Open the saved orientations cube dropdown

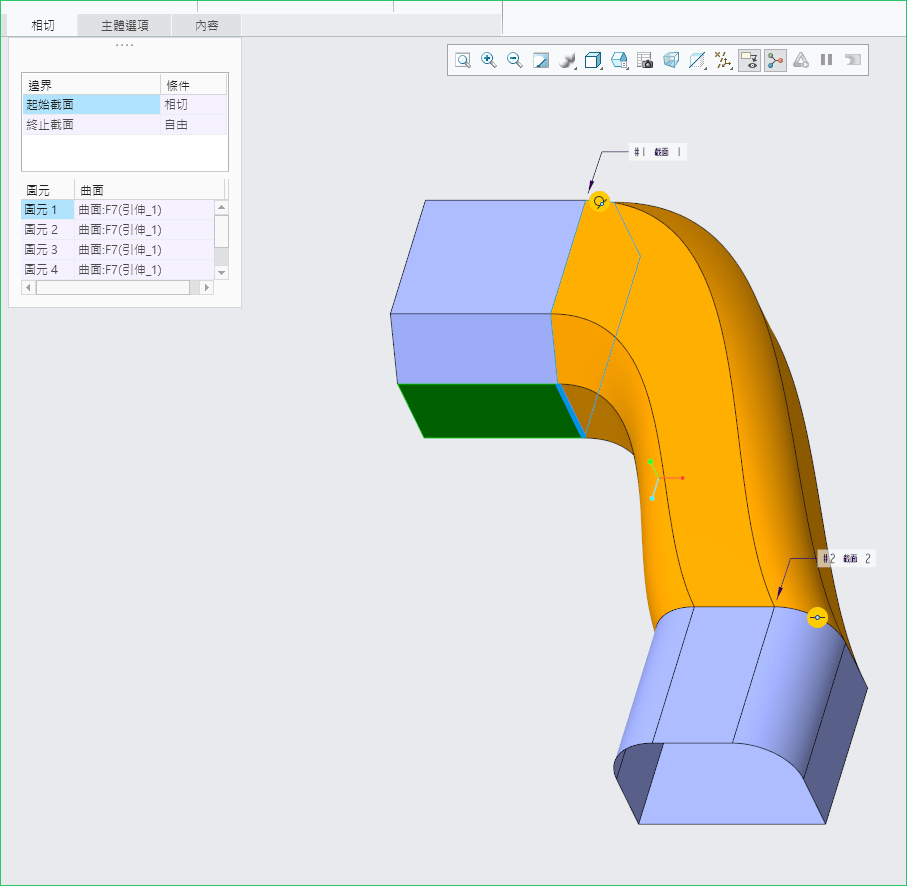pyautogui.click(x=593, y=60)
